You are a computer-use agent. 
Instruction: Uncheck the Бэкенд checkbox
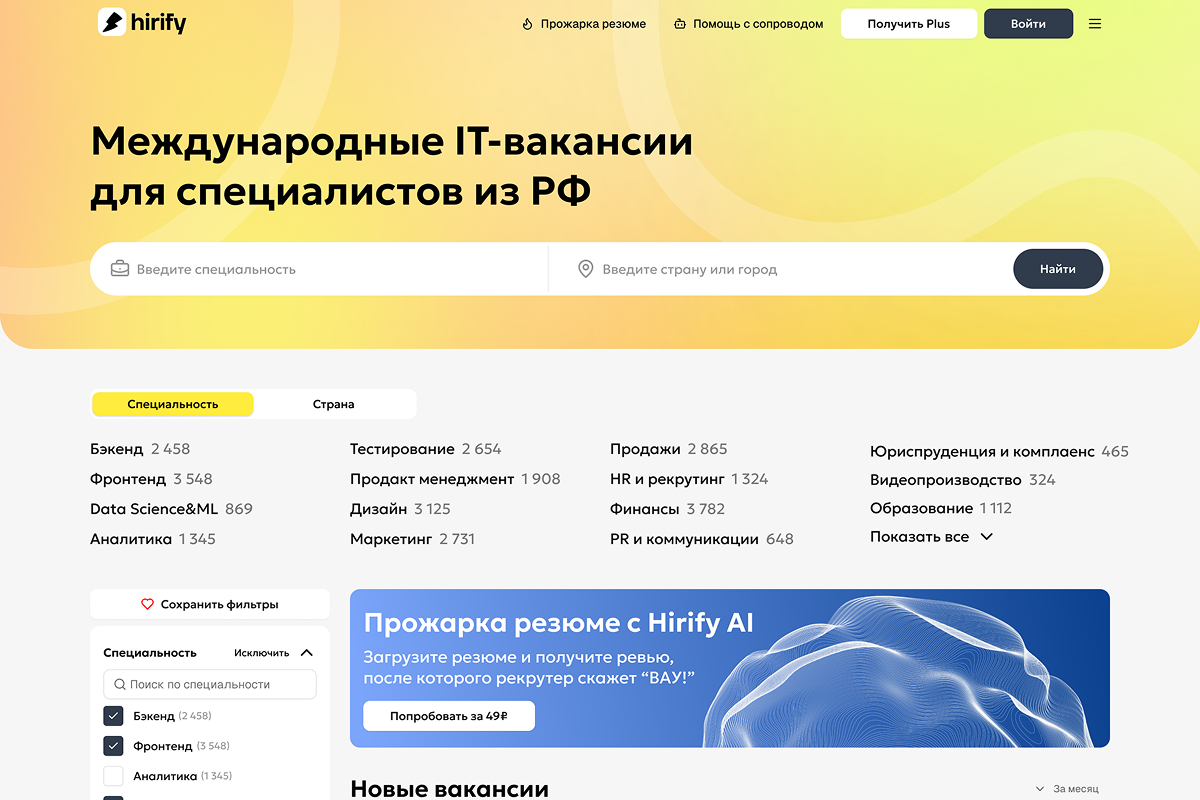click(x=113, y=716)
